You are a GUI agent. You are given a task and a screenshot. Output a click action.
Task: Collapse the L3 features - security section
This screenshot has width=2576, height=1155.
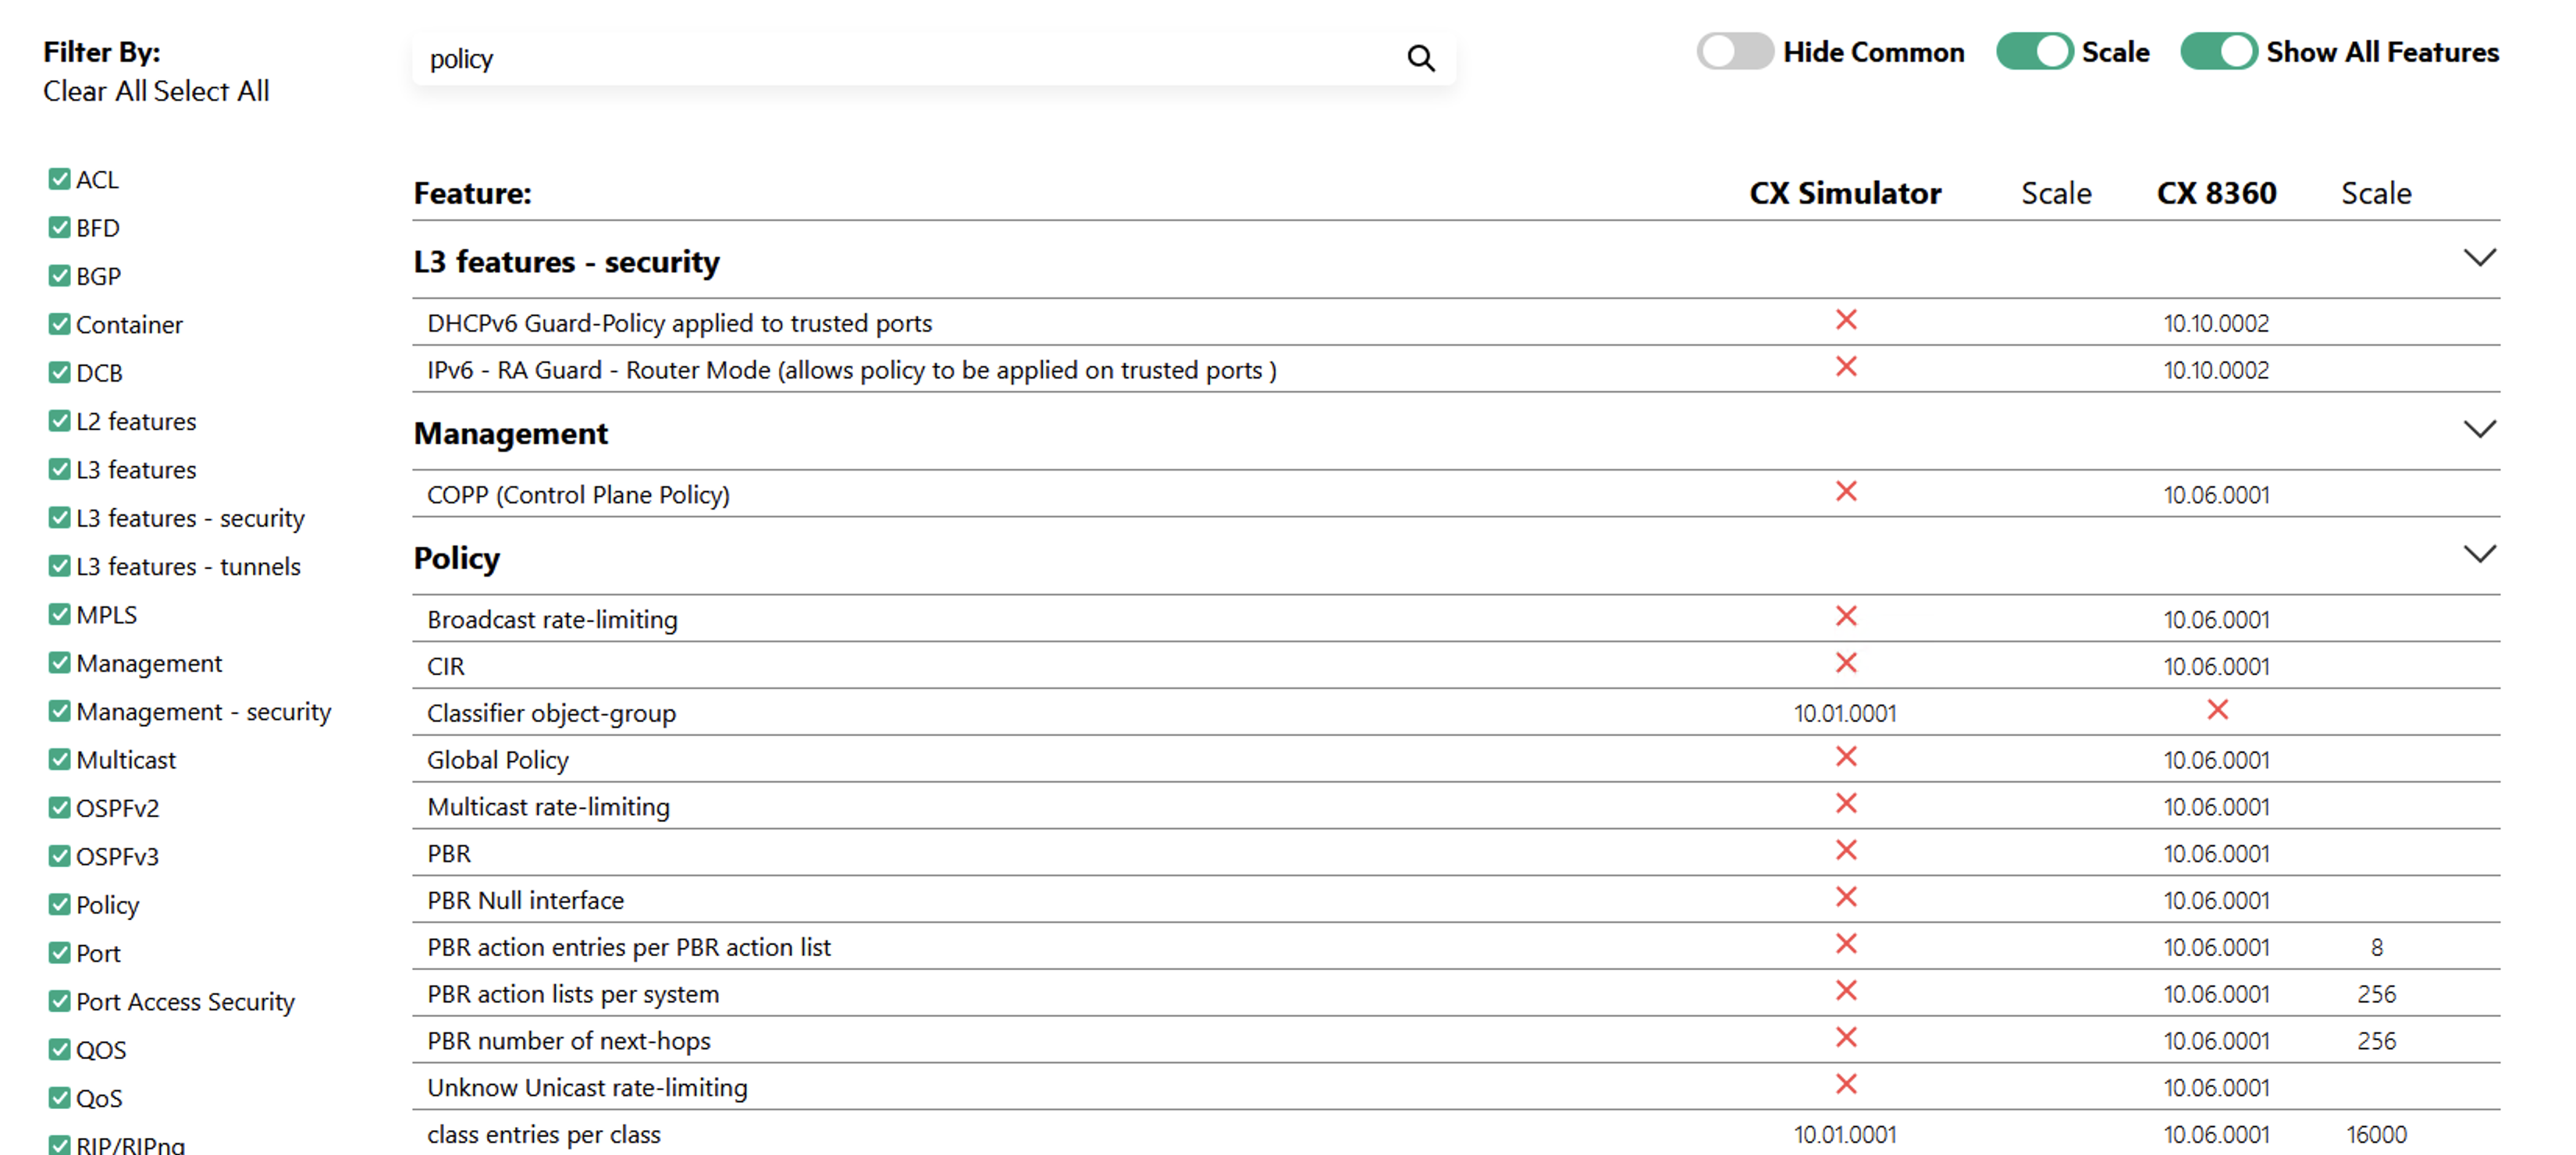point(2479,258)
